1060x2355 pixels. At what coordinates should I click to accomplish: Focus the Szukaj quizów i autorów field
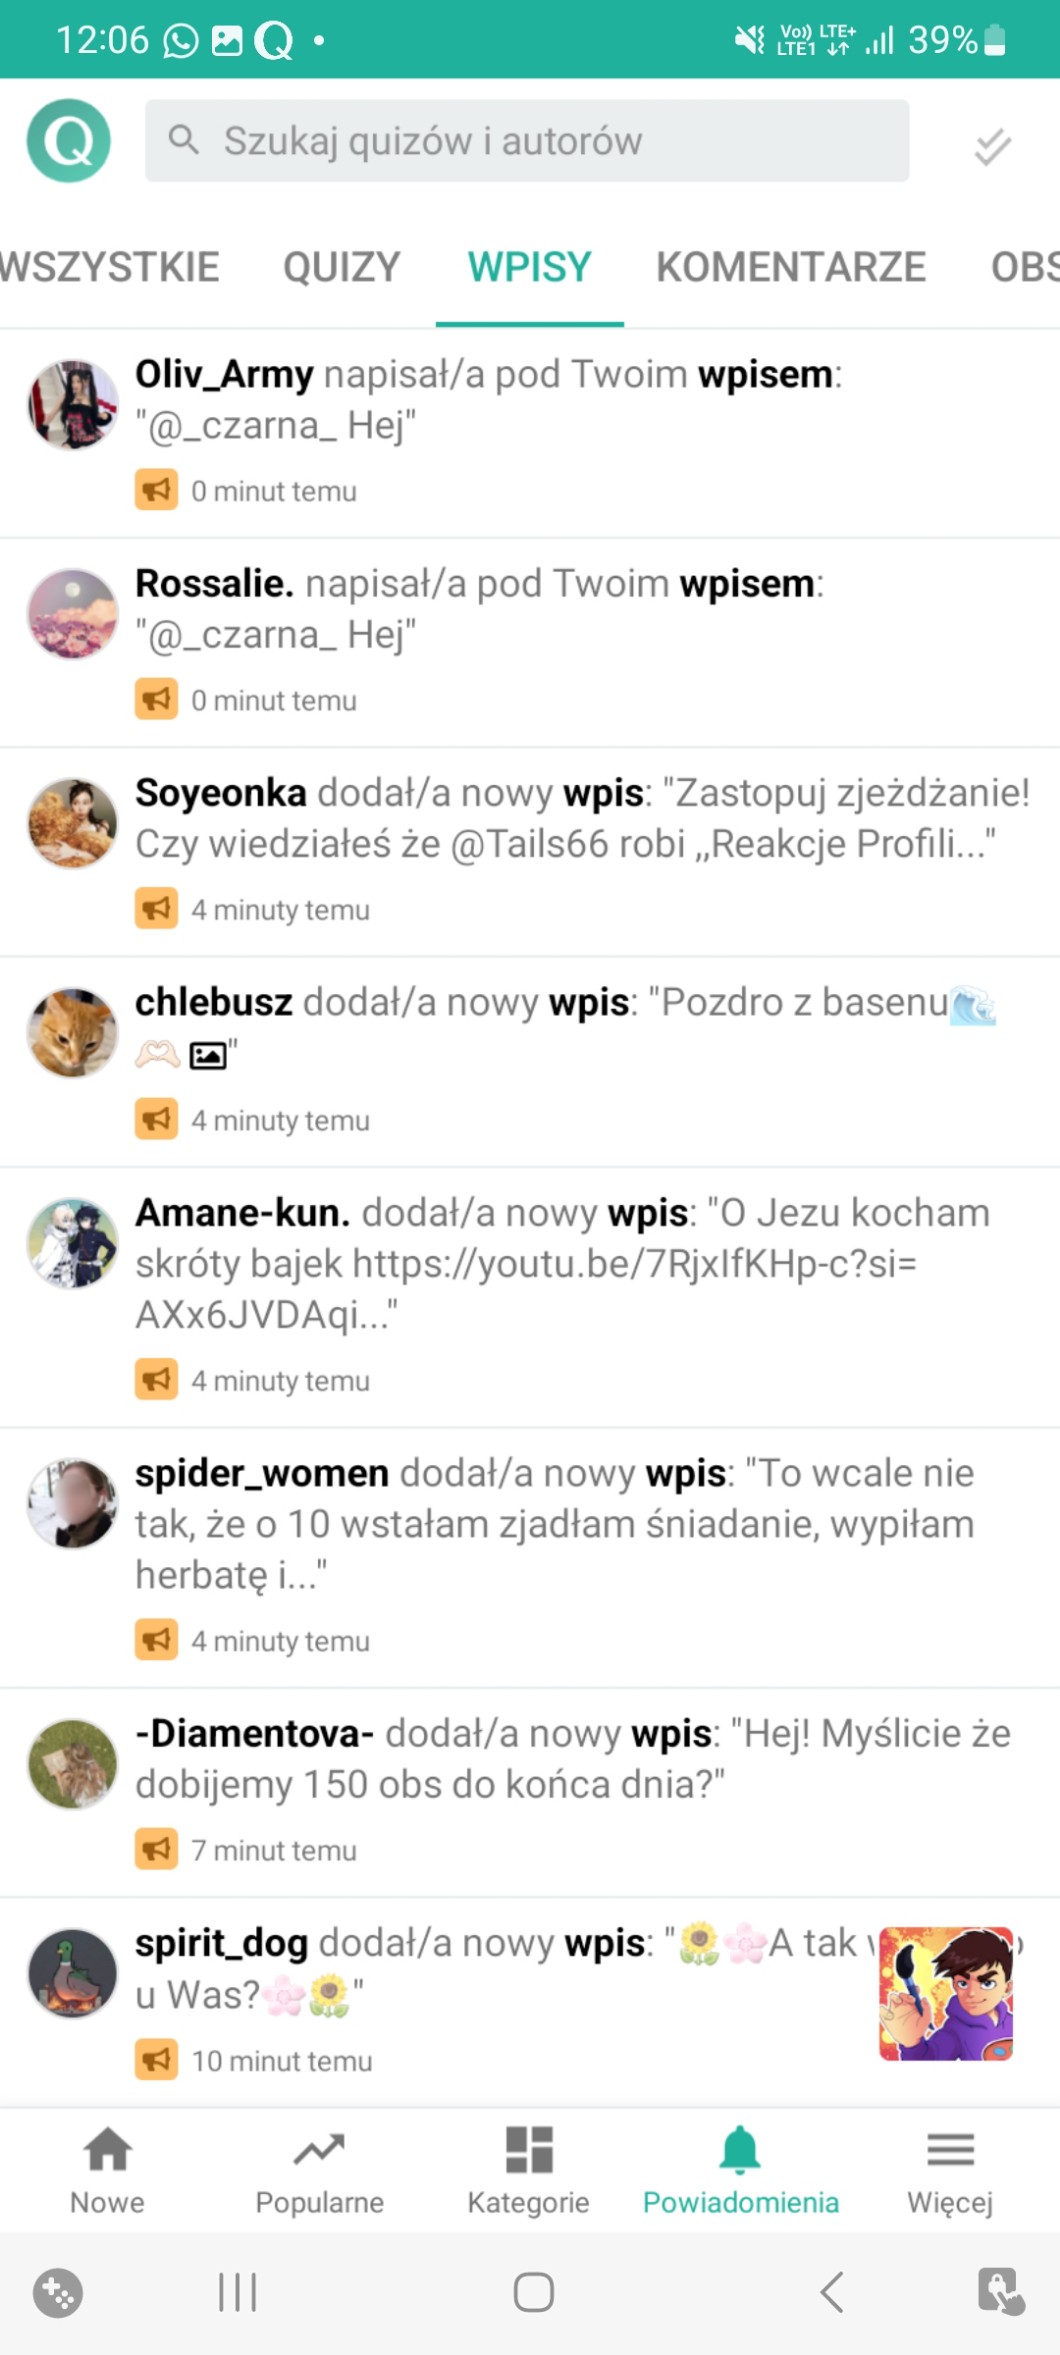coord(527,141)
